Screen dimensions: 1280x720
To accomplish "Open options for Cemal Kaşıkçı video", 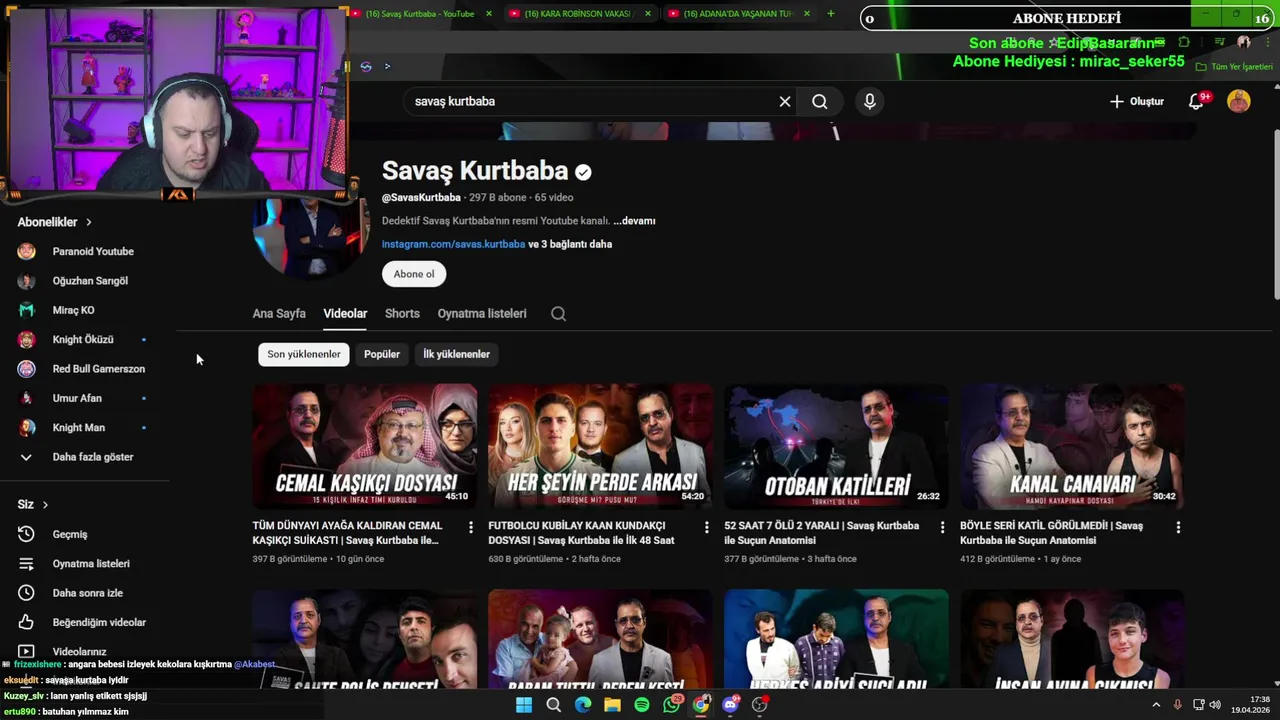I will click(x=471, y=527).
